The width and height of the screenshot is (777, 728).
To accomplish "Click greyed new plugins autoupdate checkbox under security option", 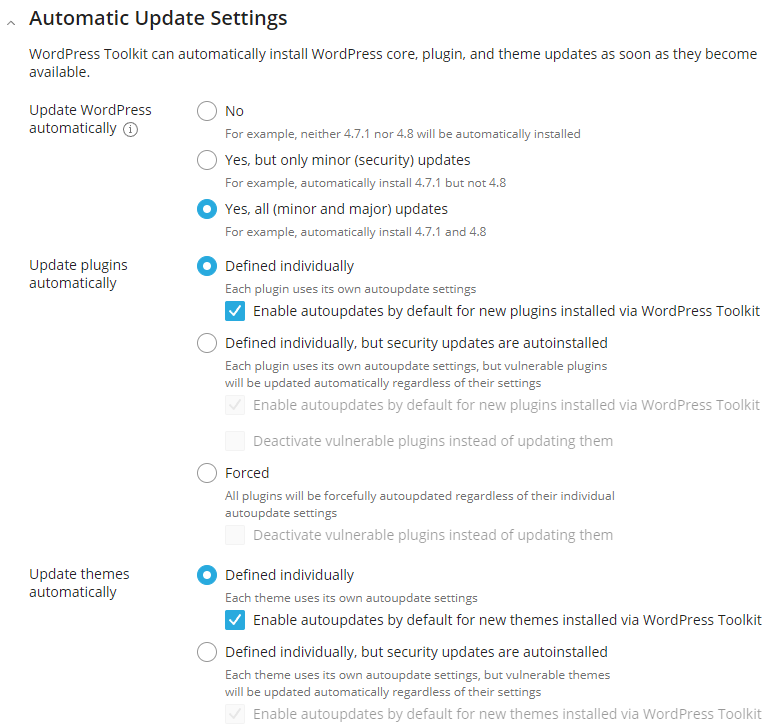I will tap(235, 405).
